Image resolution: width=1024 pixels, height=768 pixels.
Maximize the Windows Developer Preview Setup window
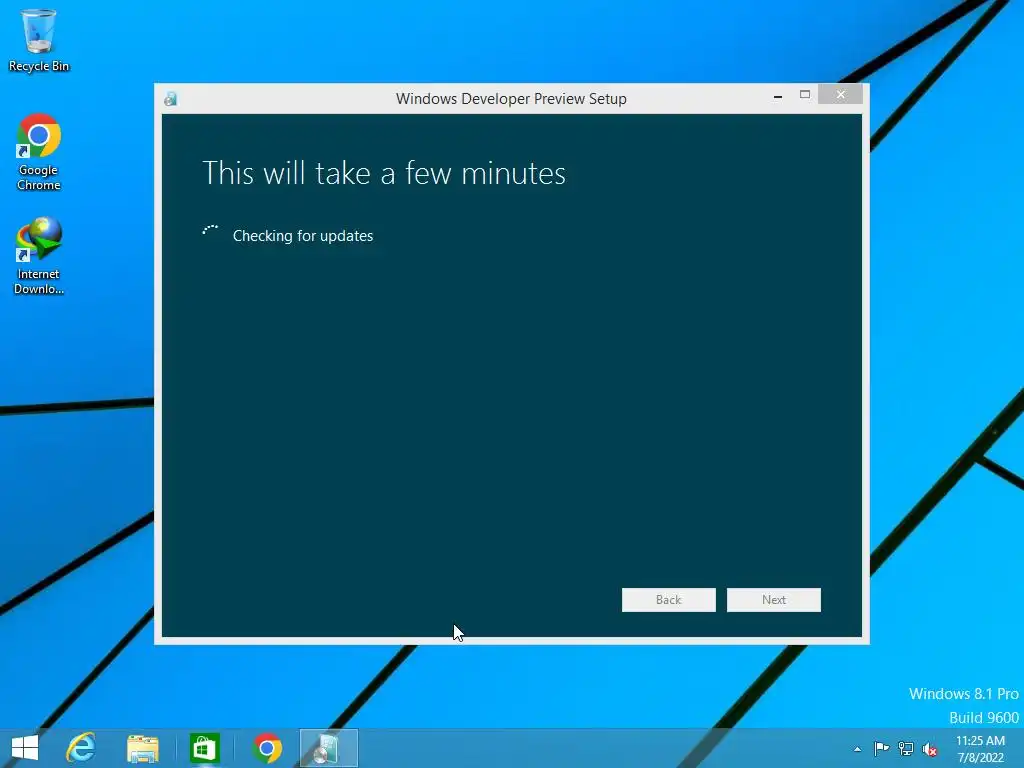[805, 95]
